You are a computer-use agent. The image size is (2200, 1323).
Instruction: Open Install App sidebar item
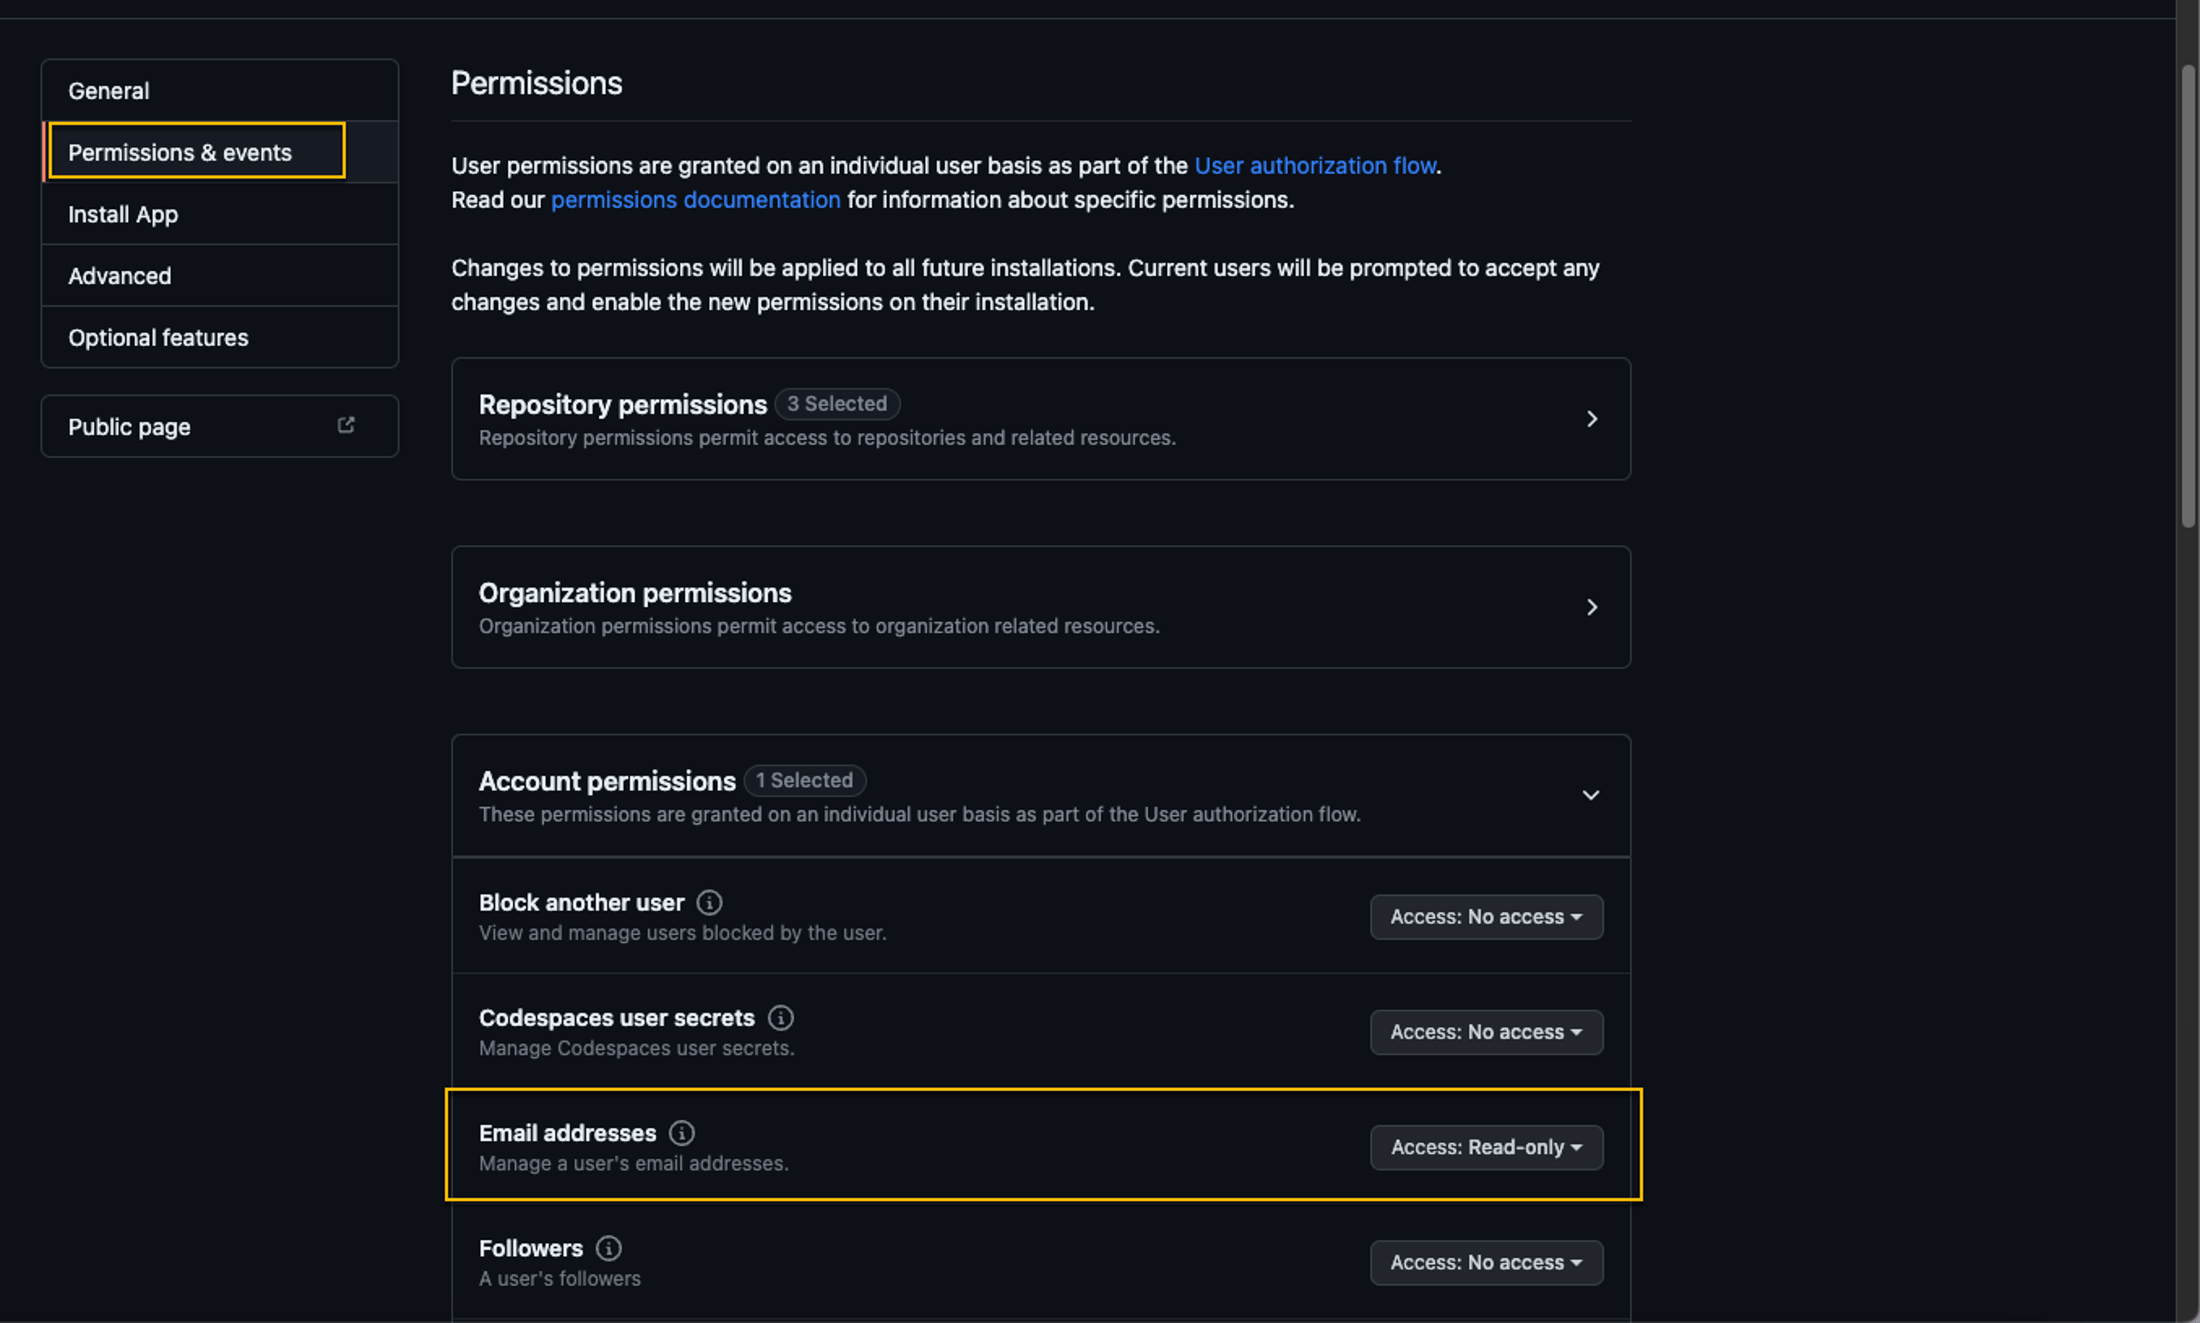point(220,214)
